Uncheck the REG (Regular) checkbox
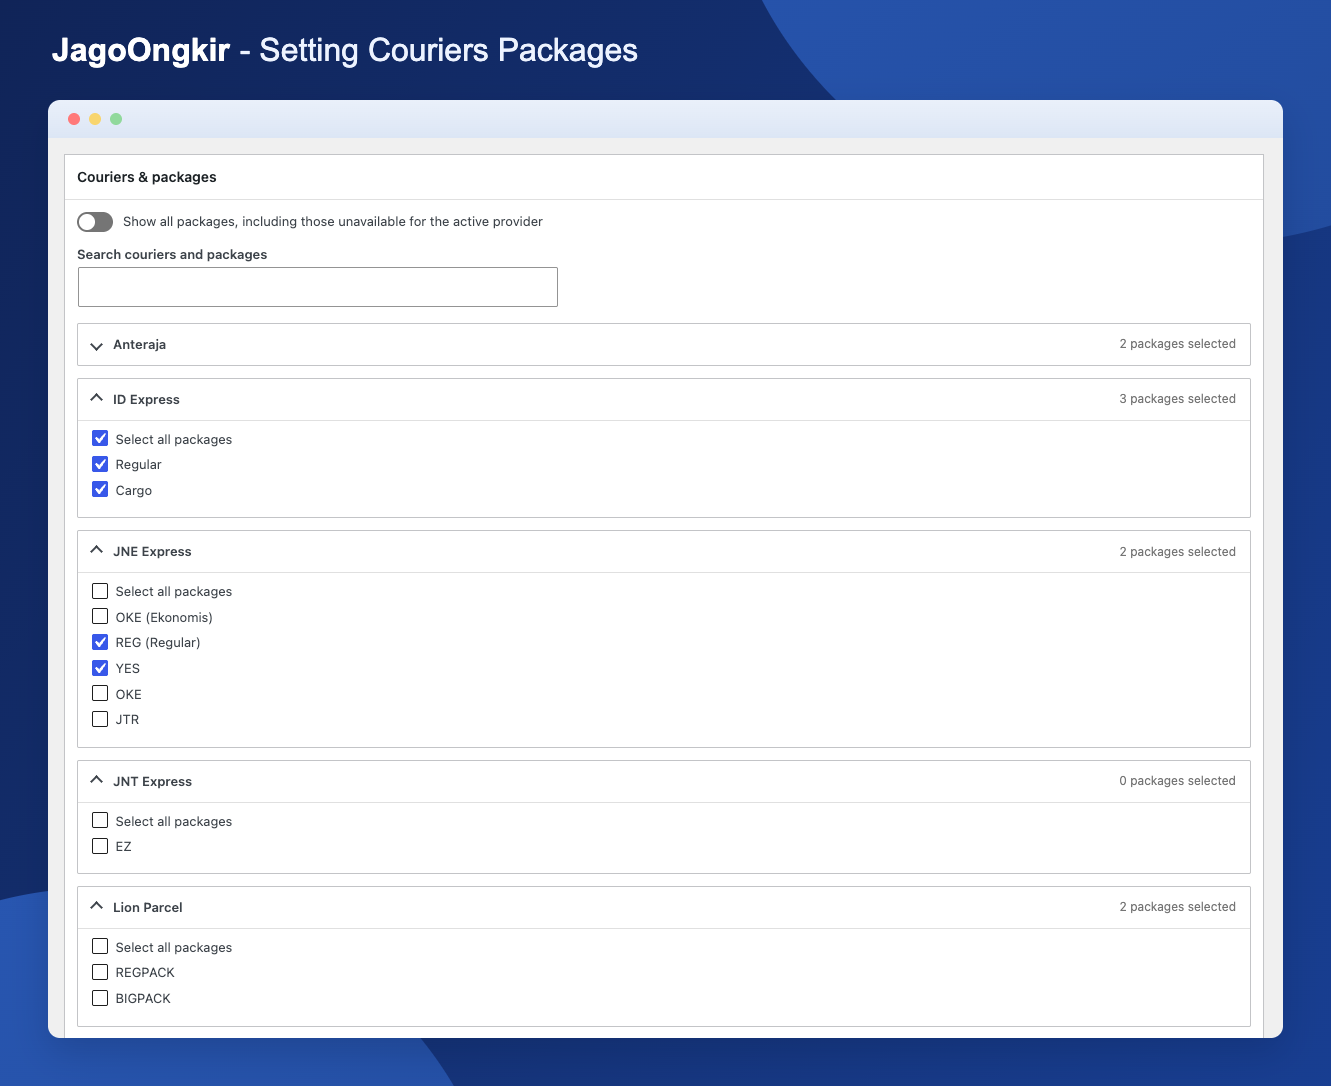 (x=100, y=642)
